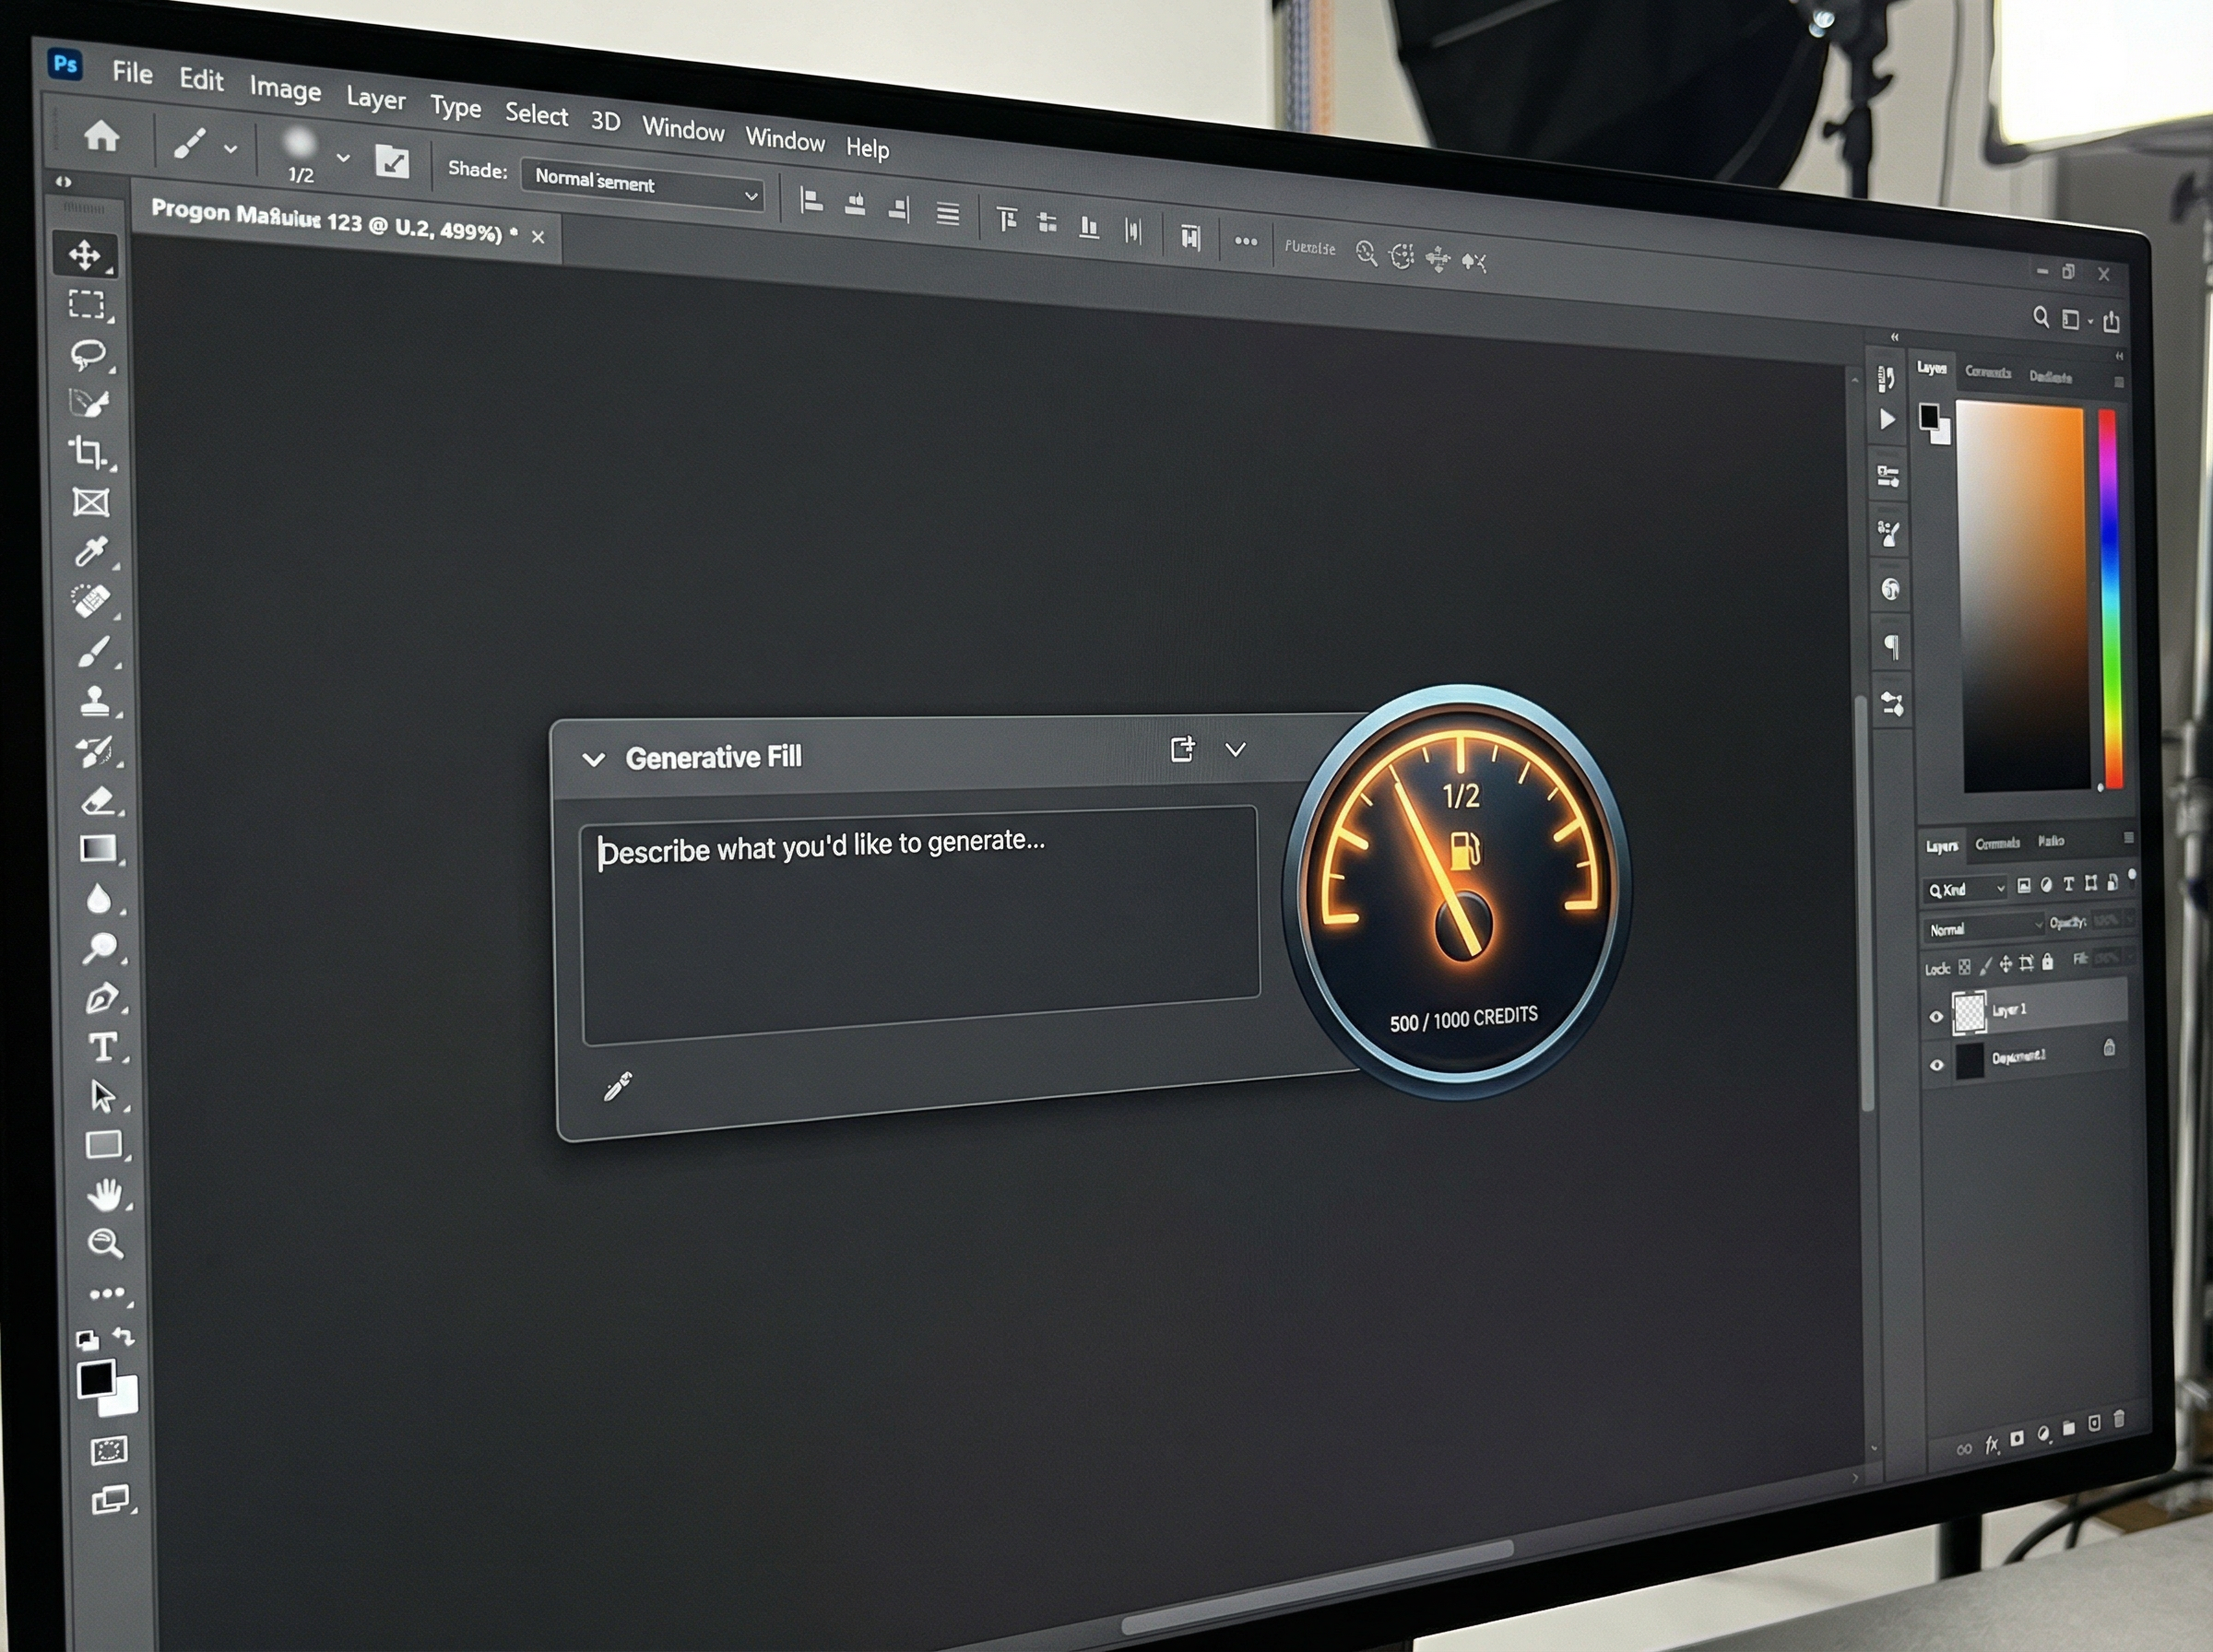The width and height of the screenshot is (2213, 1652).
Task: Click the Home icon in options bar
Action: (101, 135)
